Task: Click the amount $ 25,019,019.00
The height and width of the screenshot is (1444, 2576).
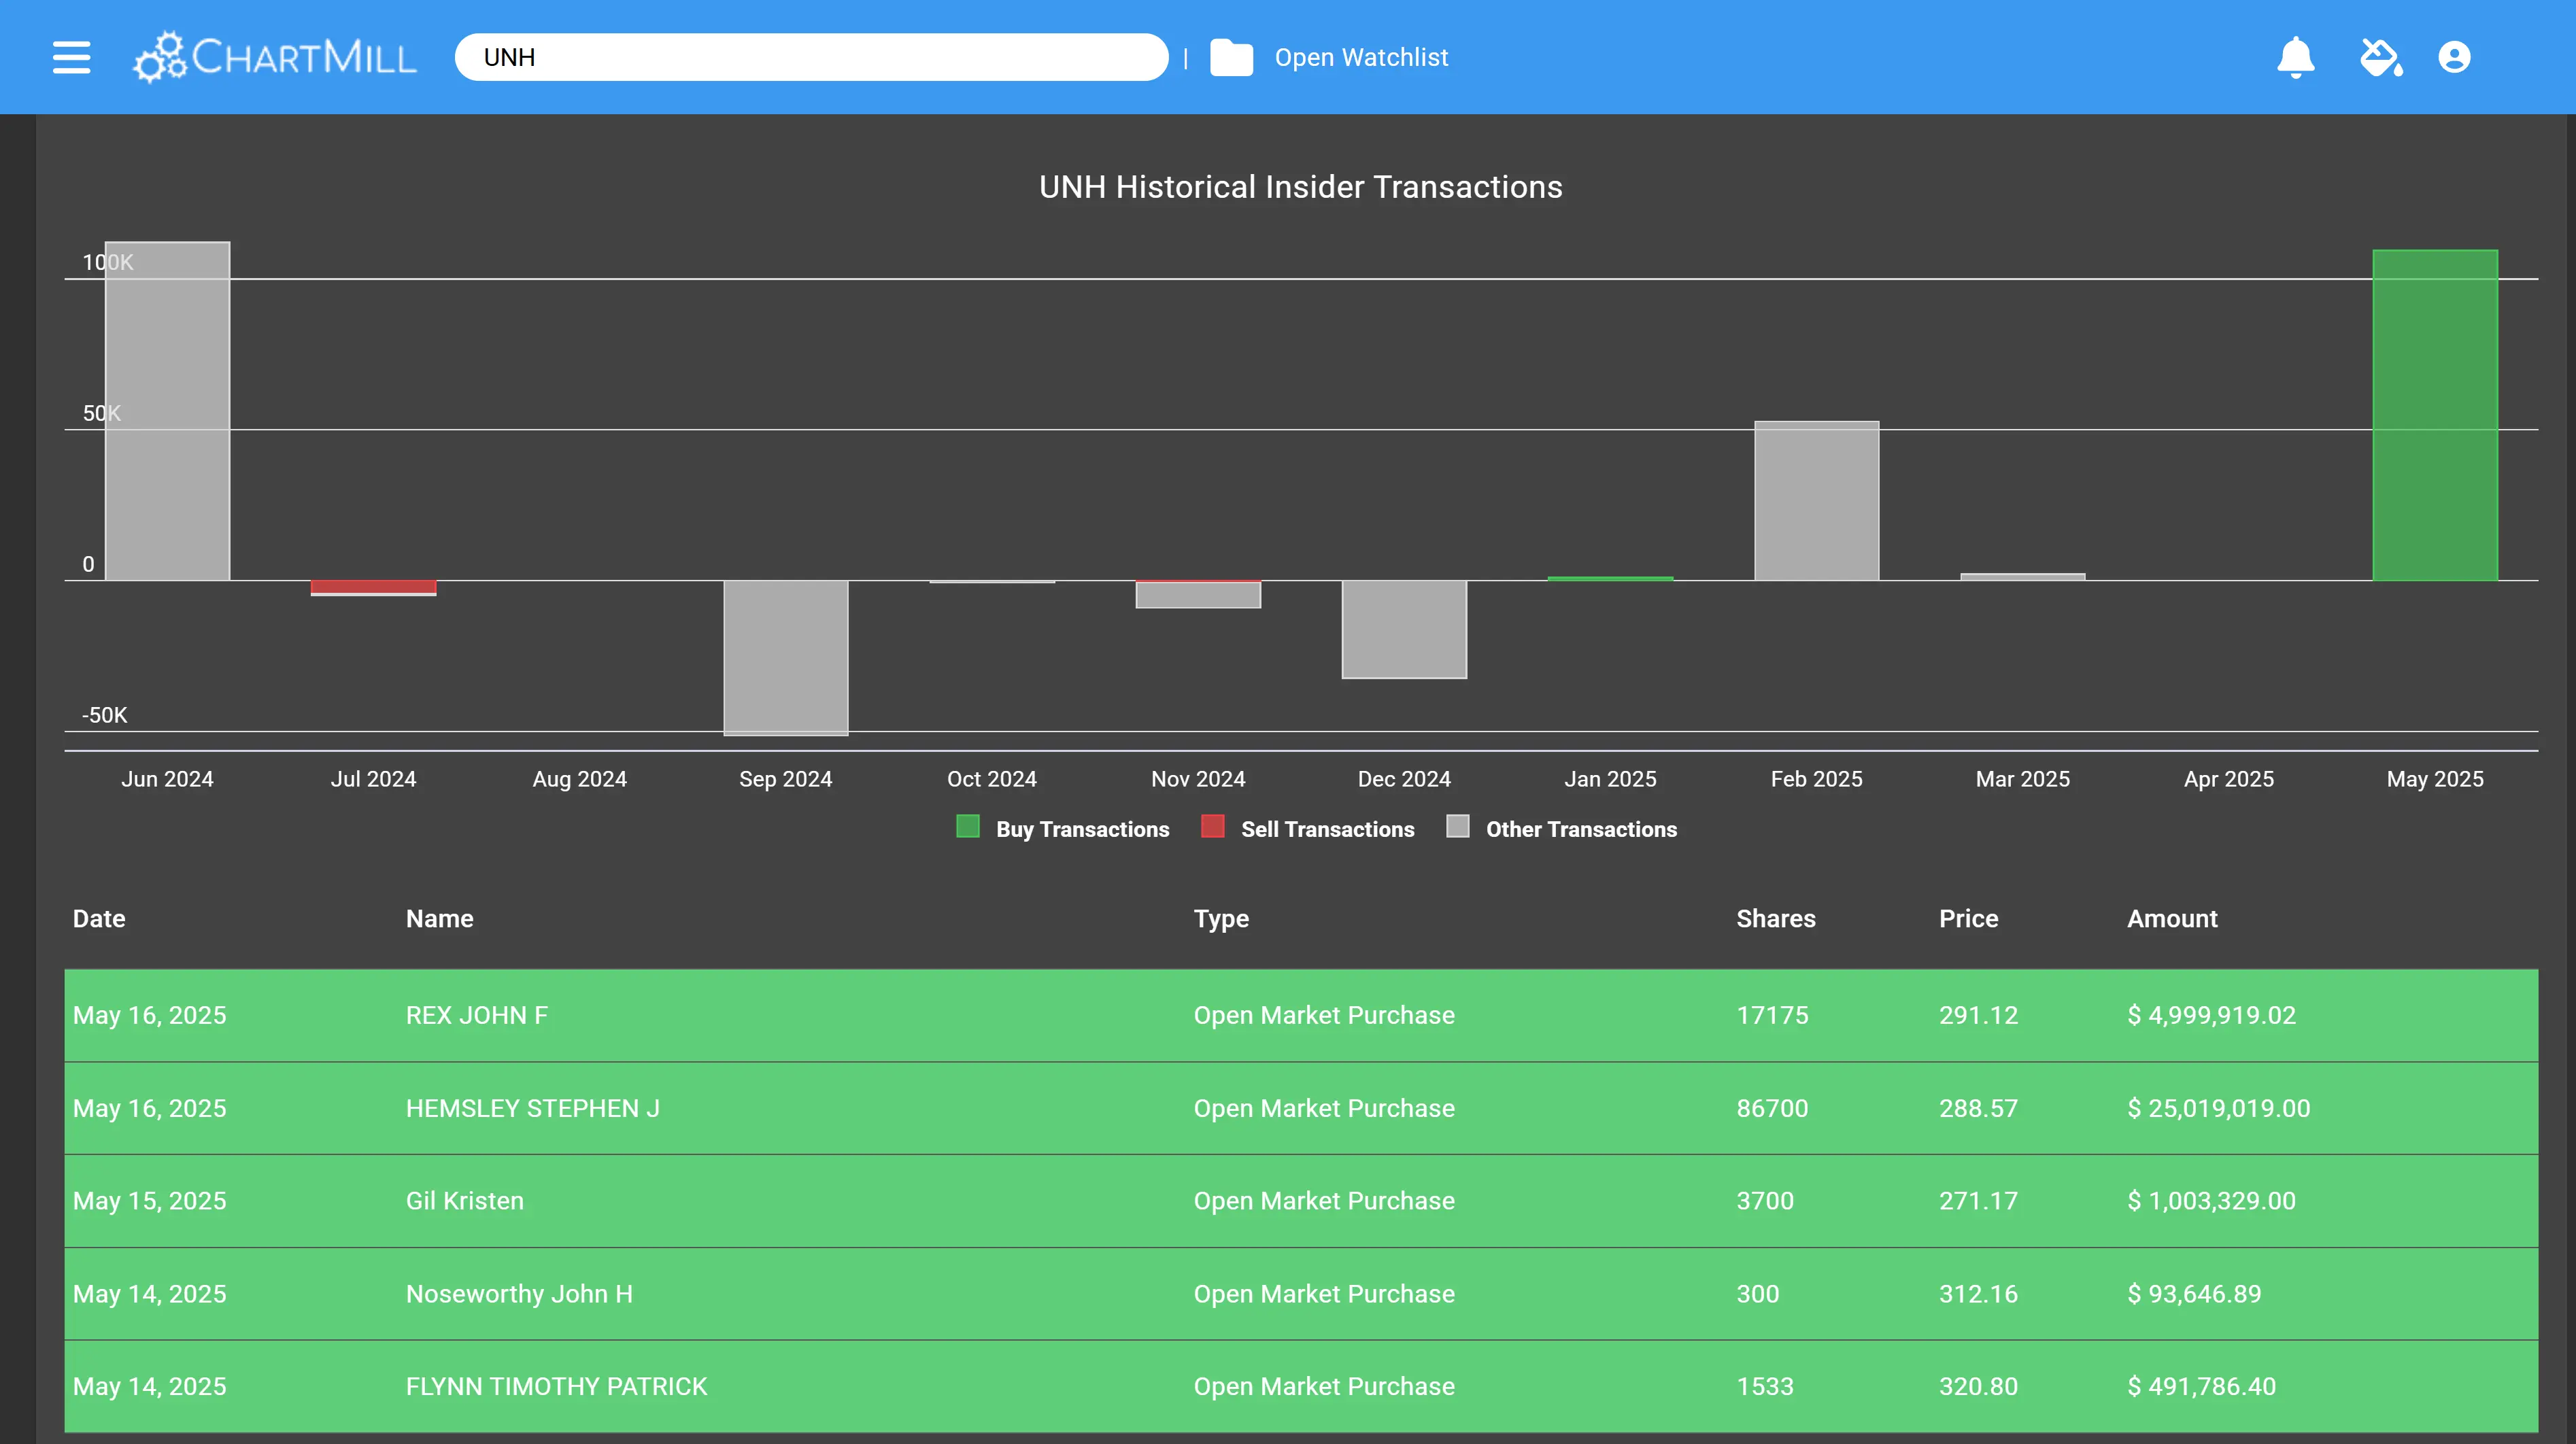Action: point(2219,1108)
